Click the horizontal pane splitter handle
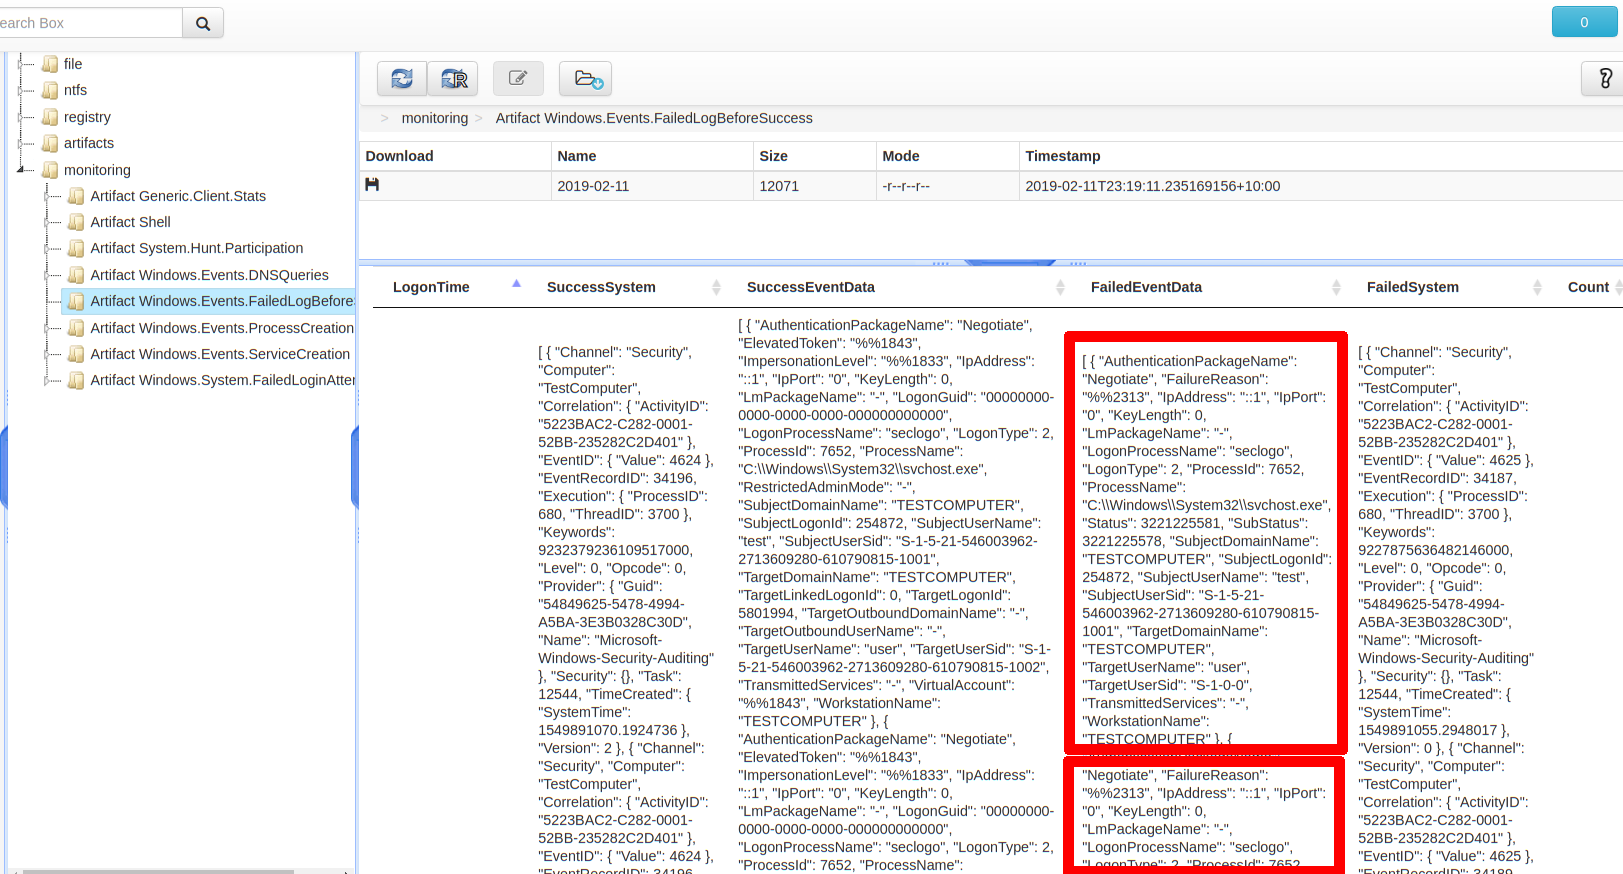This screenshot has height=874, width=1623. point(1009,263)
